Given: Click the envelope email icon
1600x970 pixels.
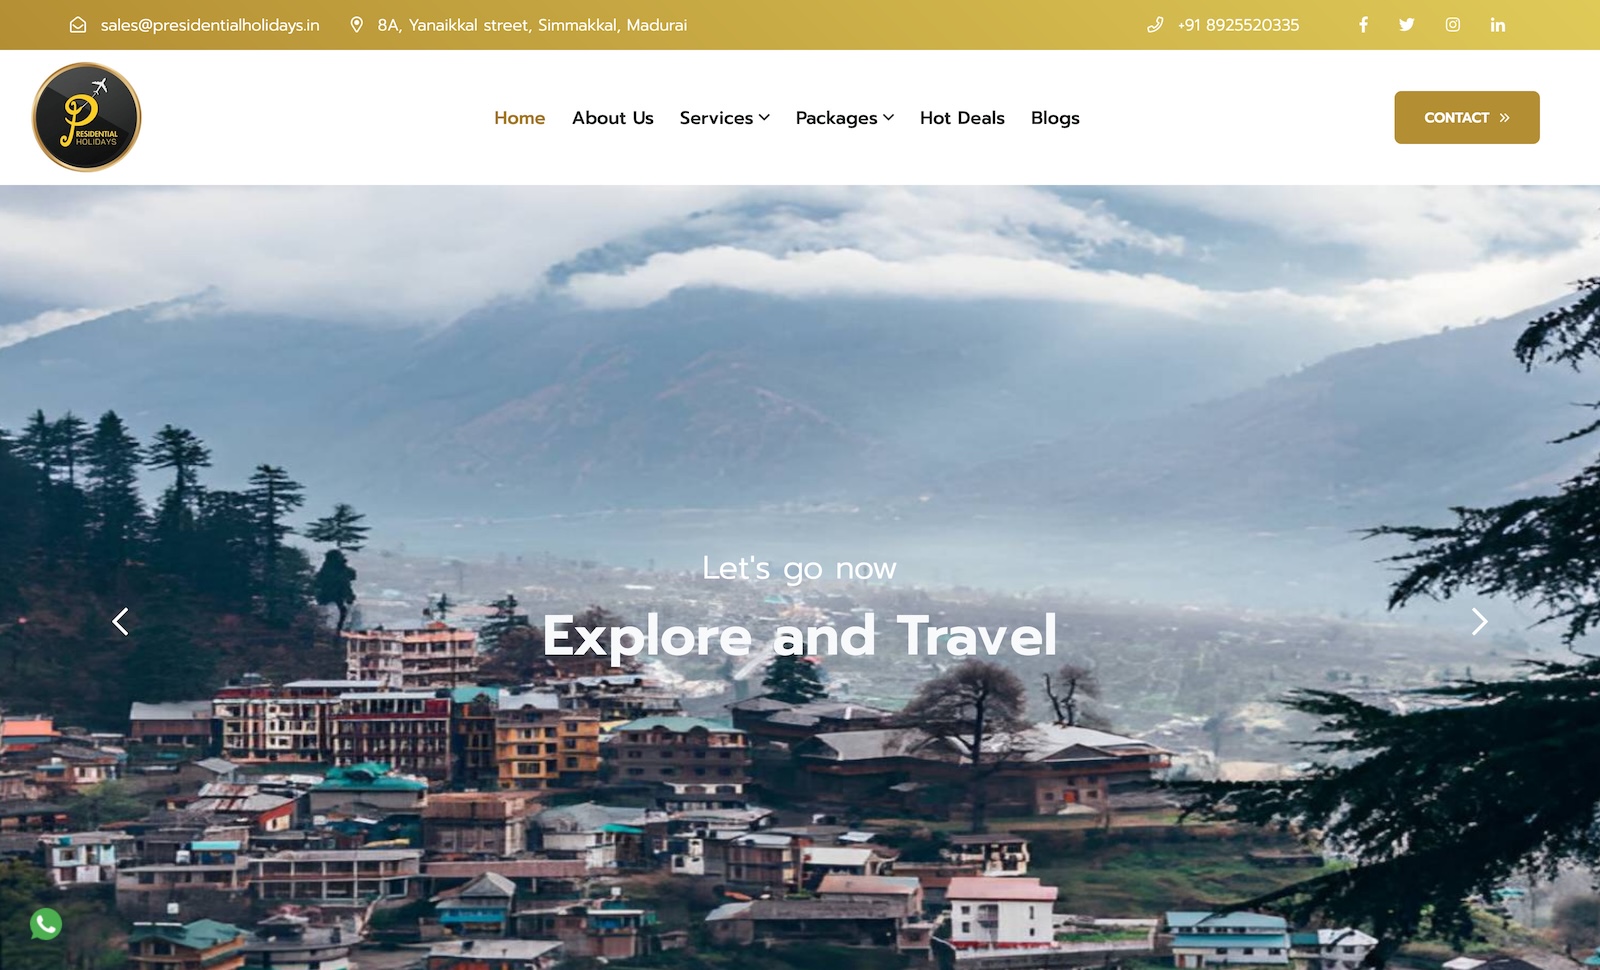Looking at the screenshot, I should 78,25.
